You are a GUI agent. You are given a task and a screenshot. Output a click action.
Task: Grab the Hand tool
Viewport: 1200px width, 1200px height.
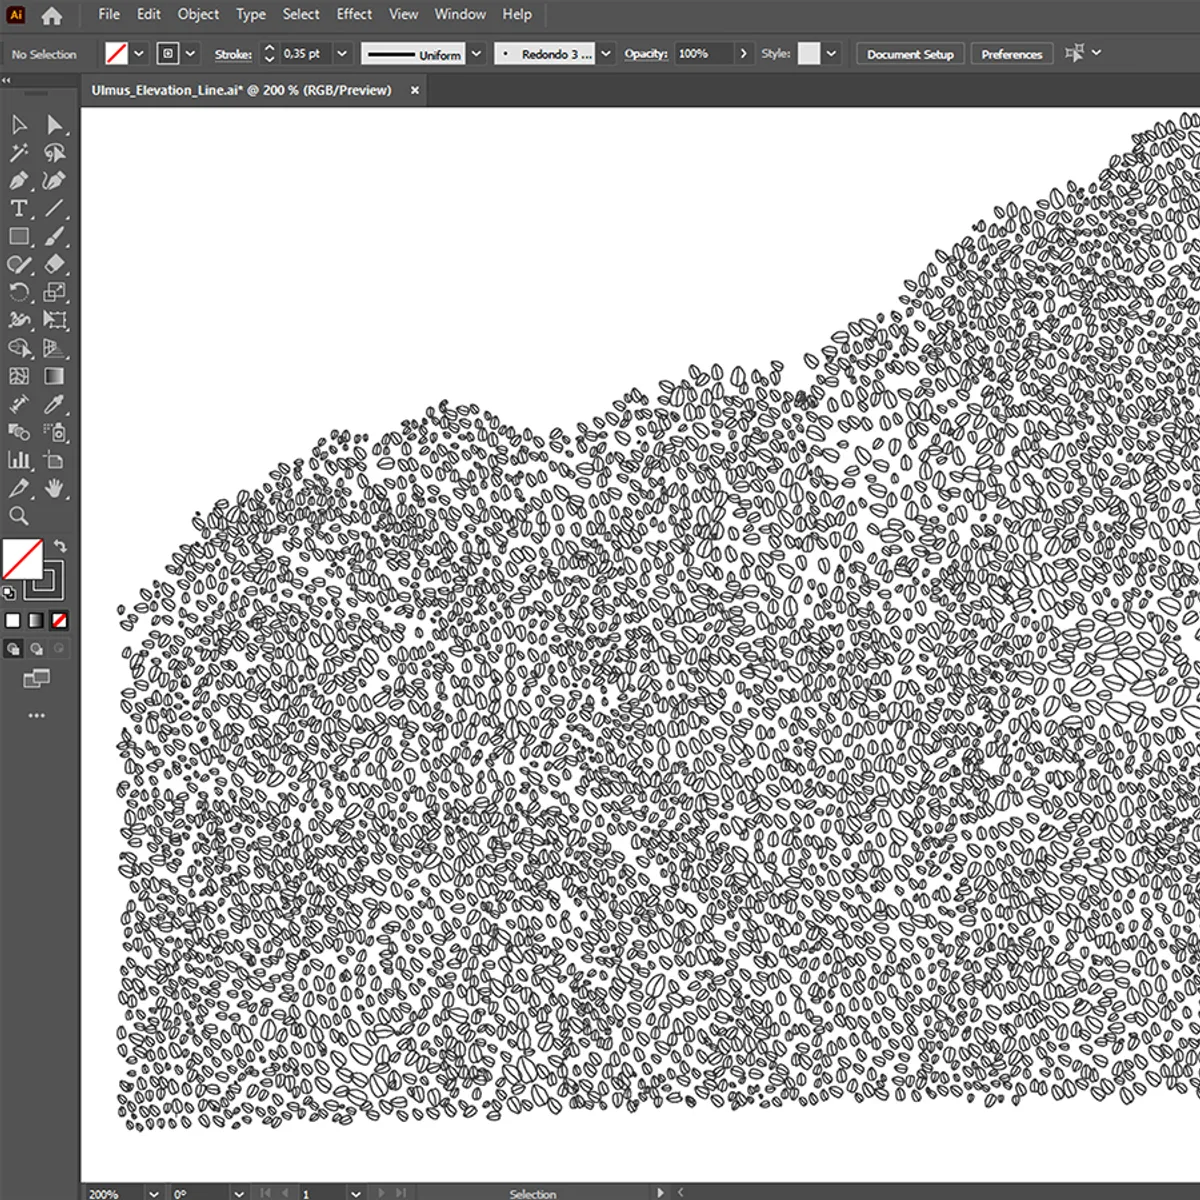(x=56, y=489)
